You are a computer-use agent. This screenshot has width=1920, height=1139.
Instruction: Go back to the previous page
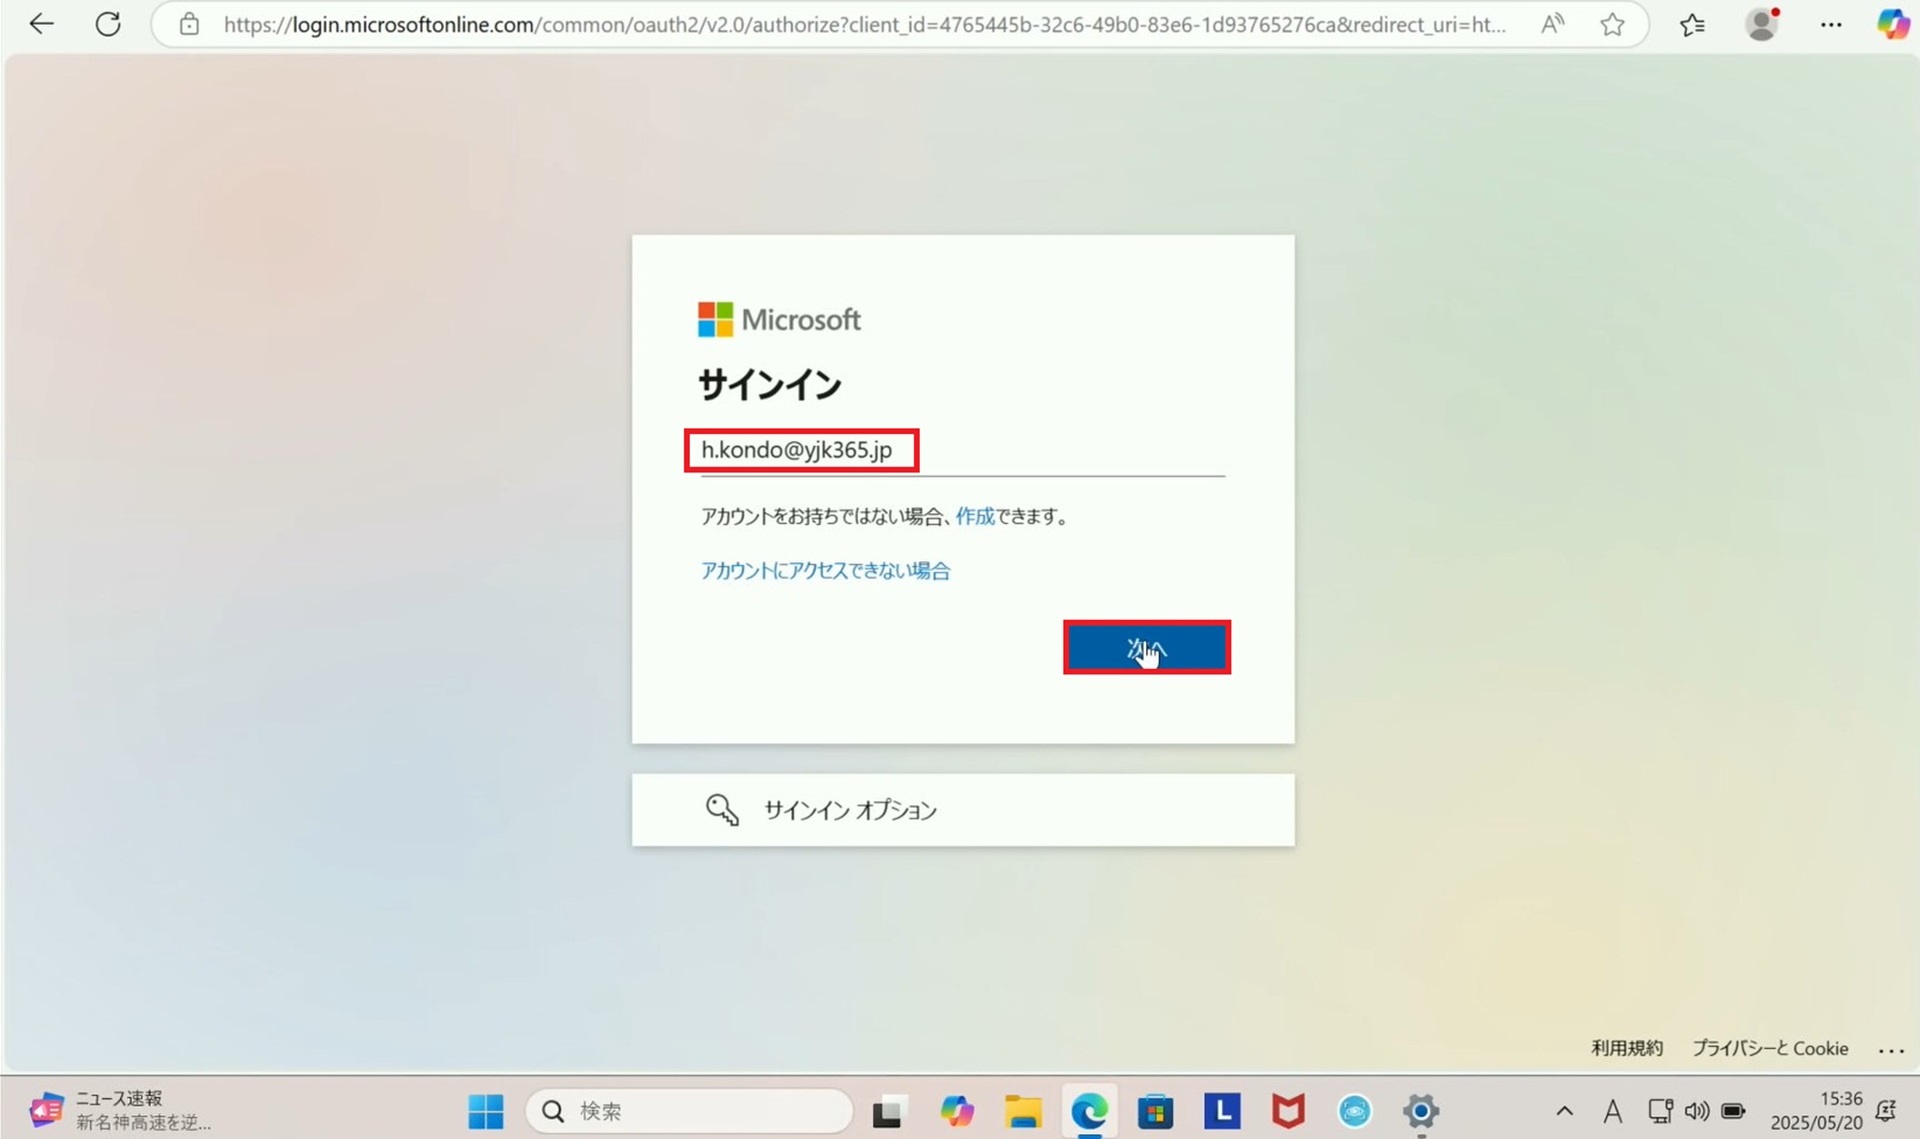(41, 24)
